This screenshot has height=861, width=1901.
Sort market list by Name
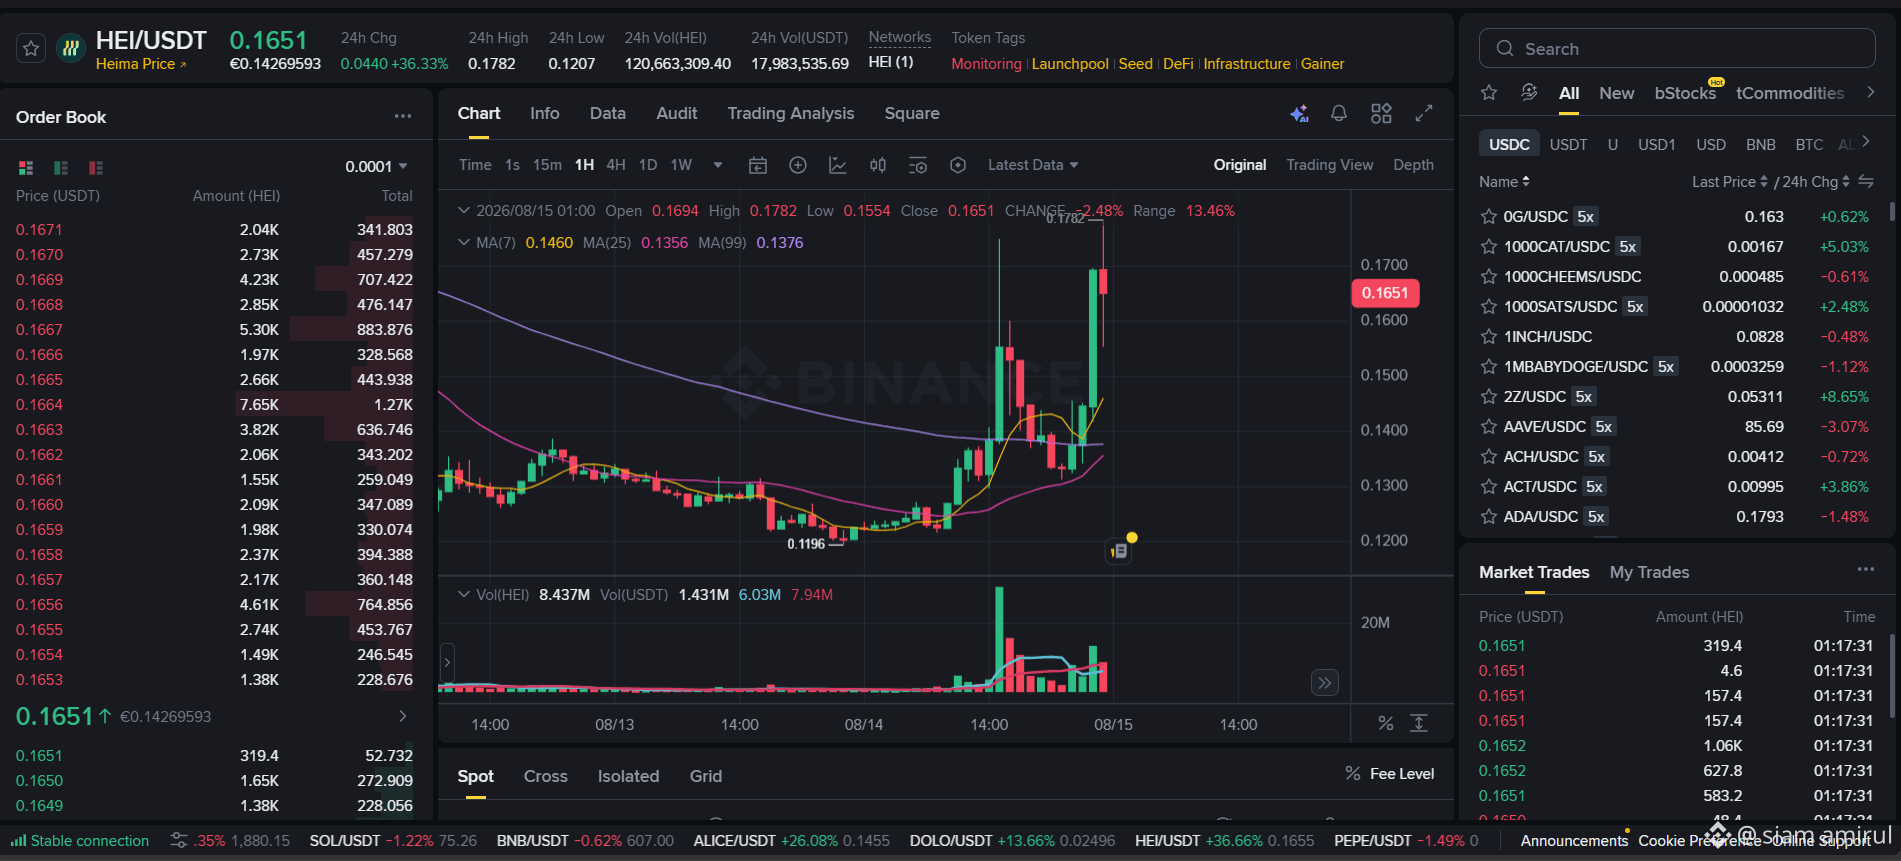[x=1504, y=182]
